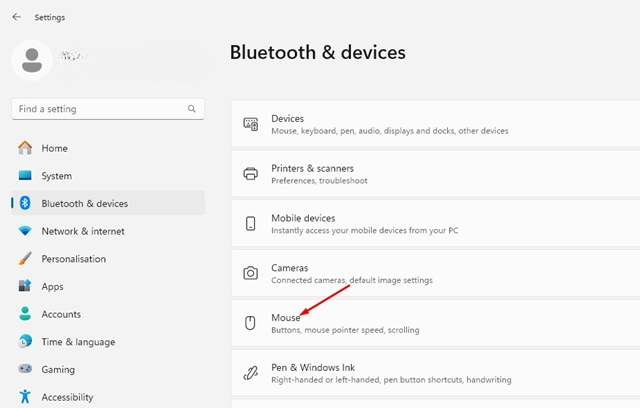The image size is (640, 408).
Task: Open Pen & Windows Ink title
Action: [x=313, y=368]
